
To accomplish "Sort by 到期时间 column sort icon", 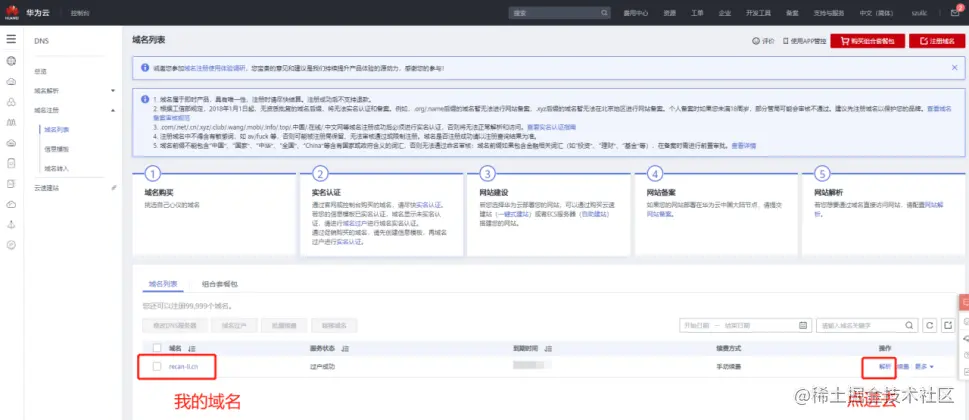I will point(549,349).
